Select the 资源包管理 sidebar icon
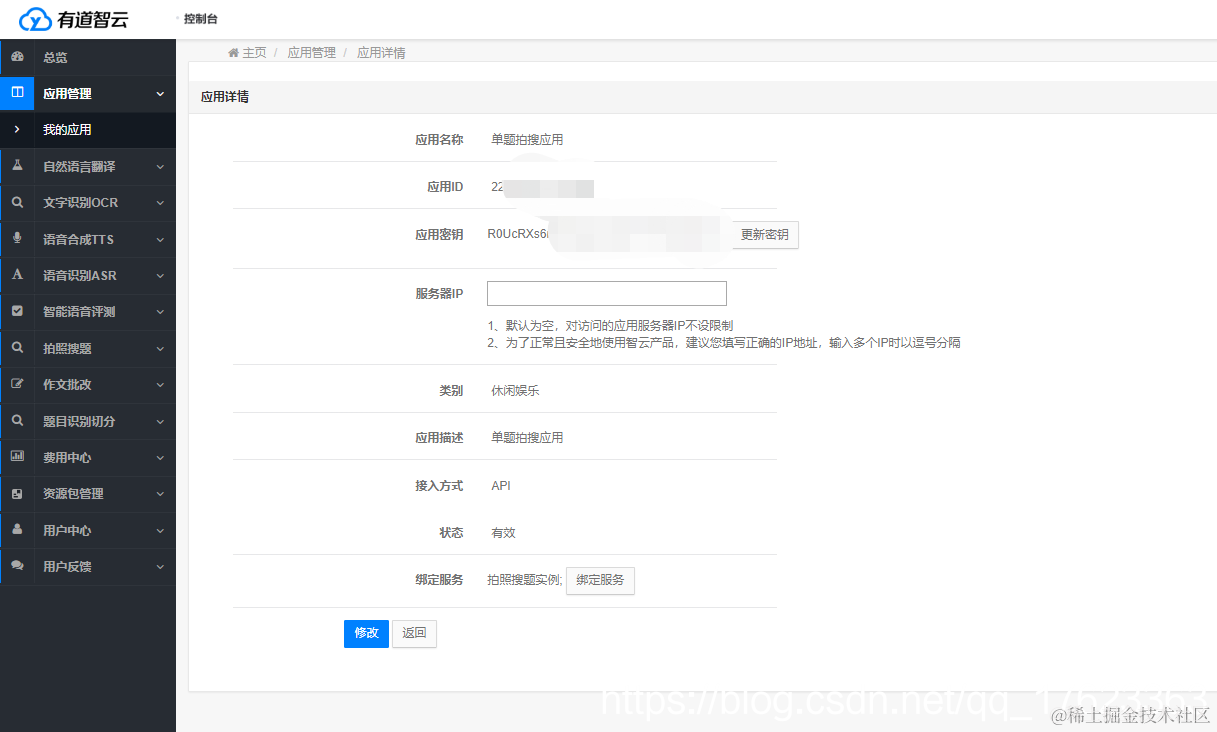Screen dimensions: 1217x732 point(16,494)
